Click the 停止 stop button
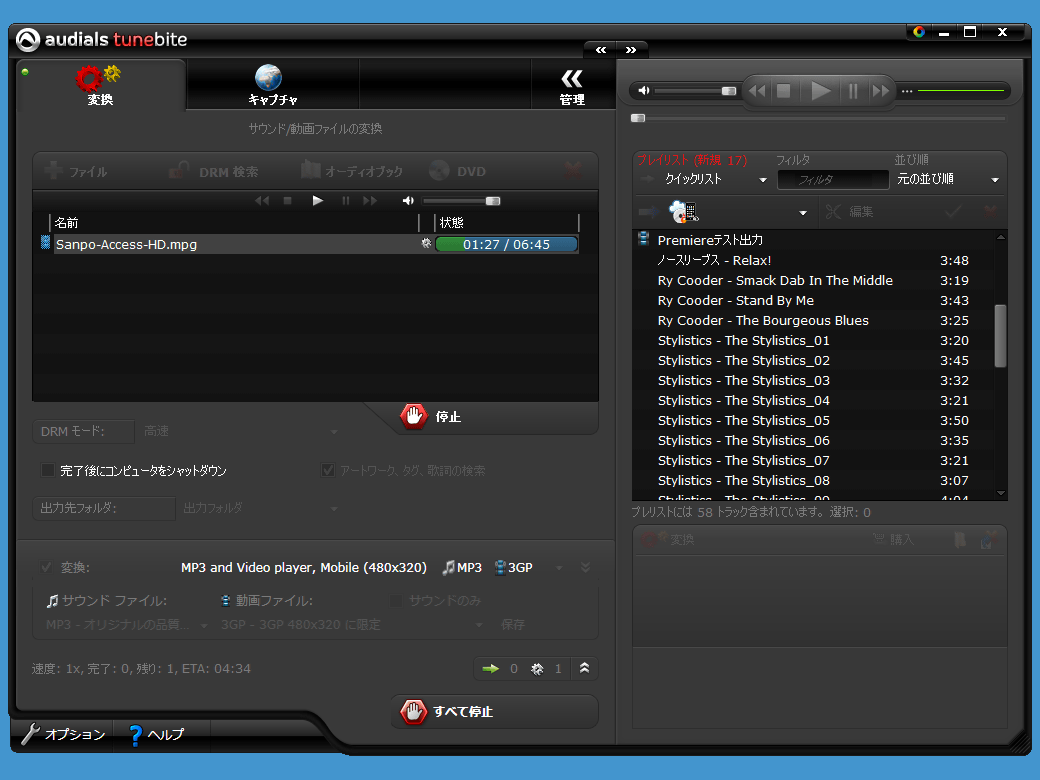Image resolution: width=1040 pixels, height=780 pixels. click(x=431, y=417)
